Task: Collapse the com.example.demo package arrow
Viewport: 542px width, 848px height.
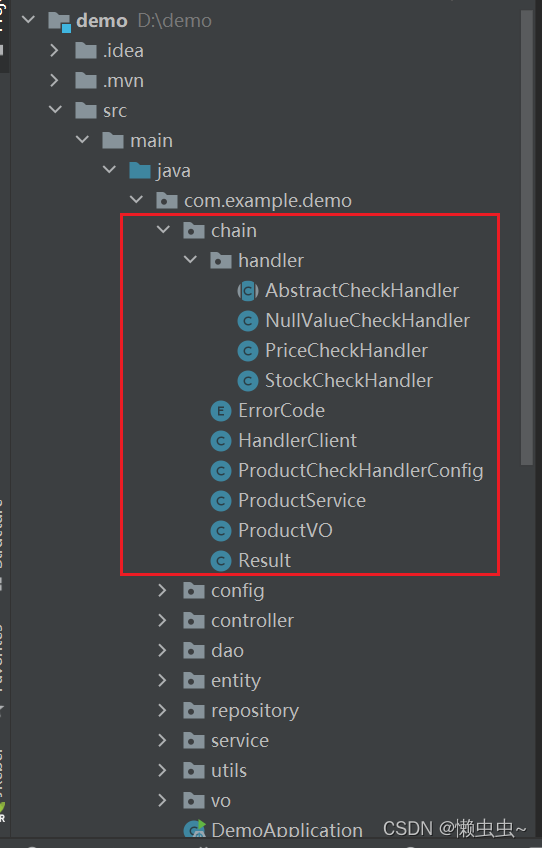Action: [x=136, y=200]
